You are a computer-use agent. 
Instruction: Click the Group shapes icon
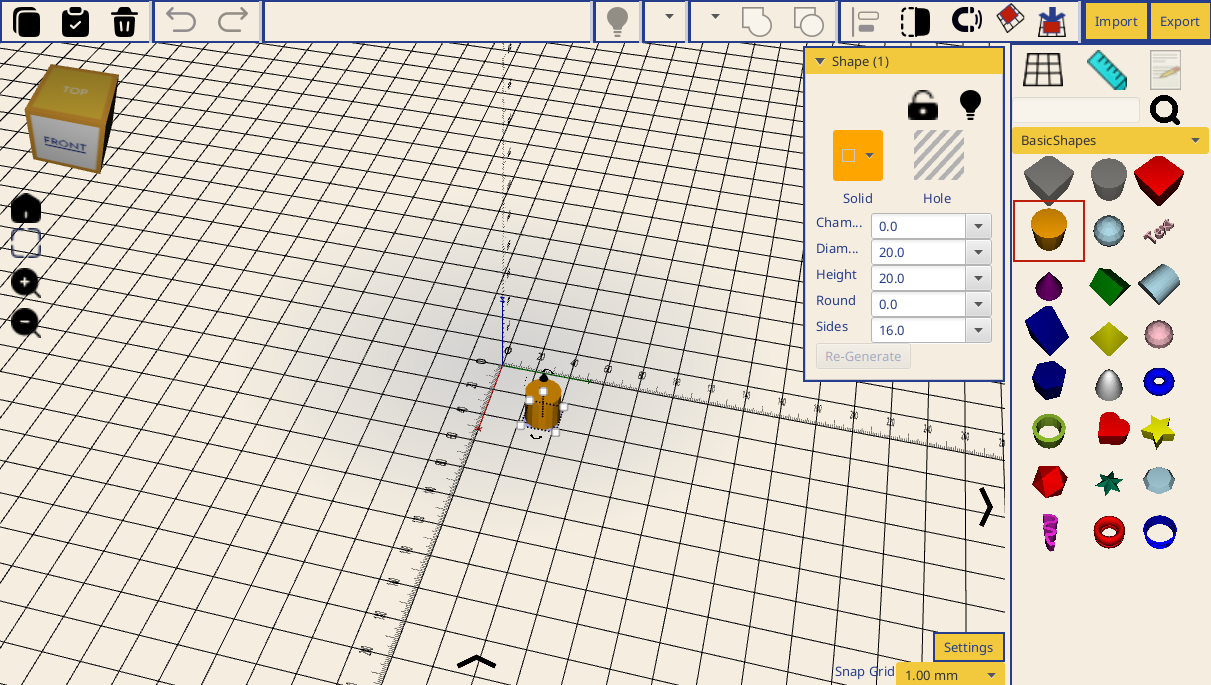tap(757, 21)
